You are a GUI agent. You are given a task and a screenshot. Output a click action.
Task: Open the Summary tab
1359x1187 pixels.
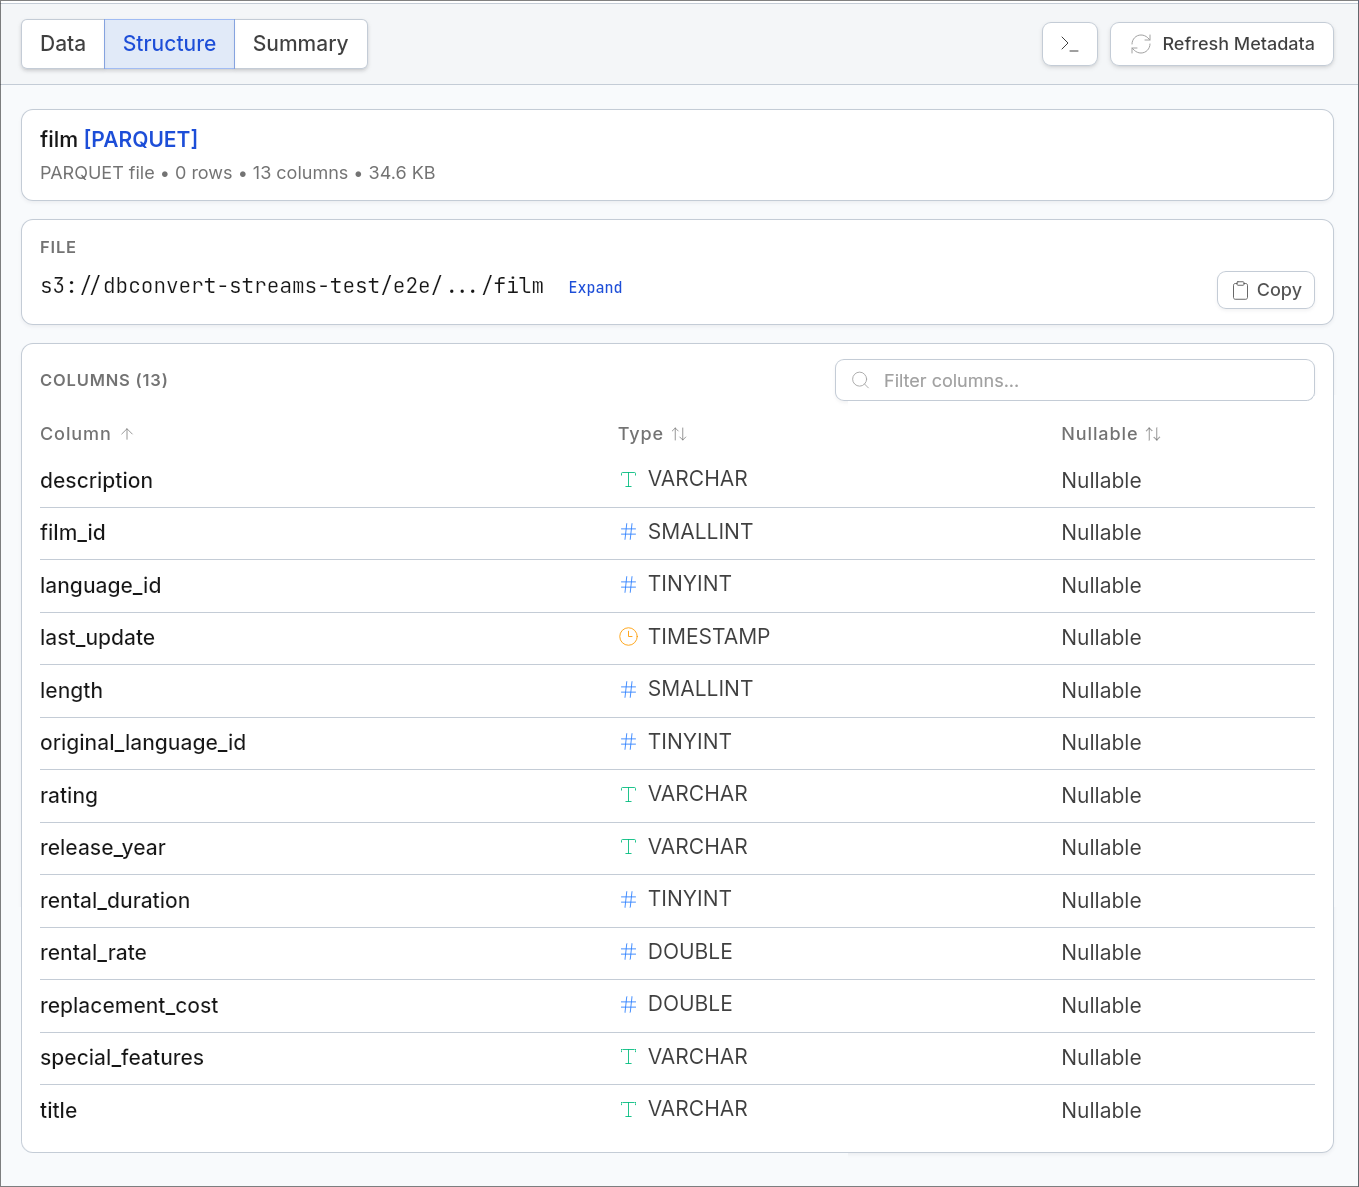(x=300, y=44)
